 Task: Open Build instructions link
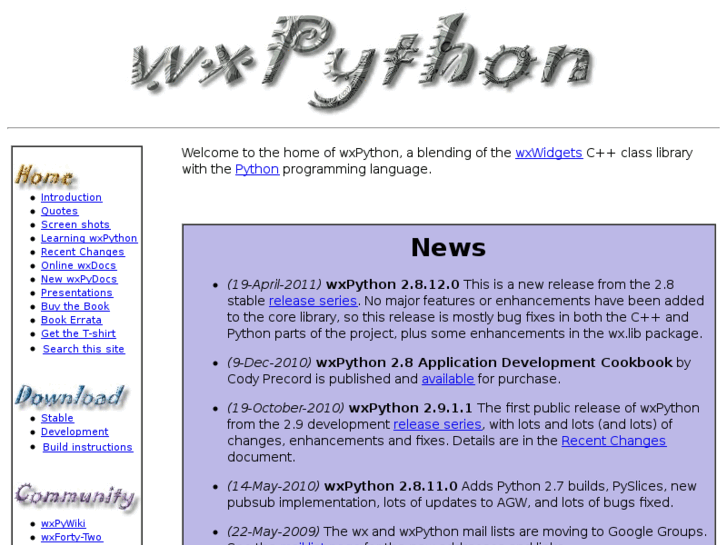[x=88, y=447]
